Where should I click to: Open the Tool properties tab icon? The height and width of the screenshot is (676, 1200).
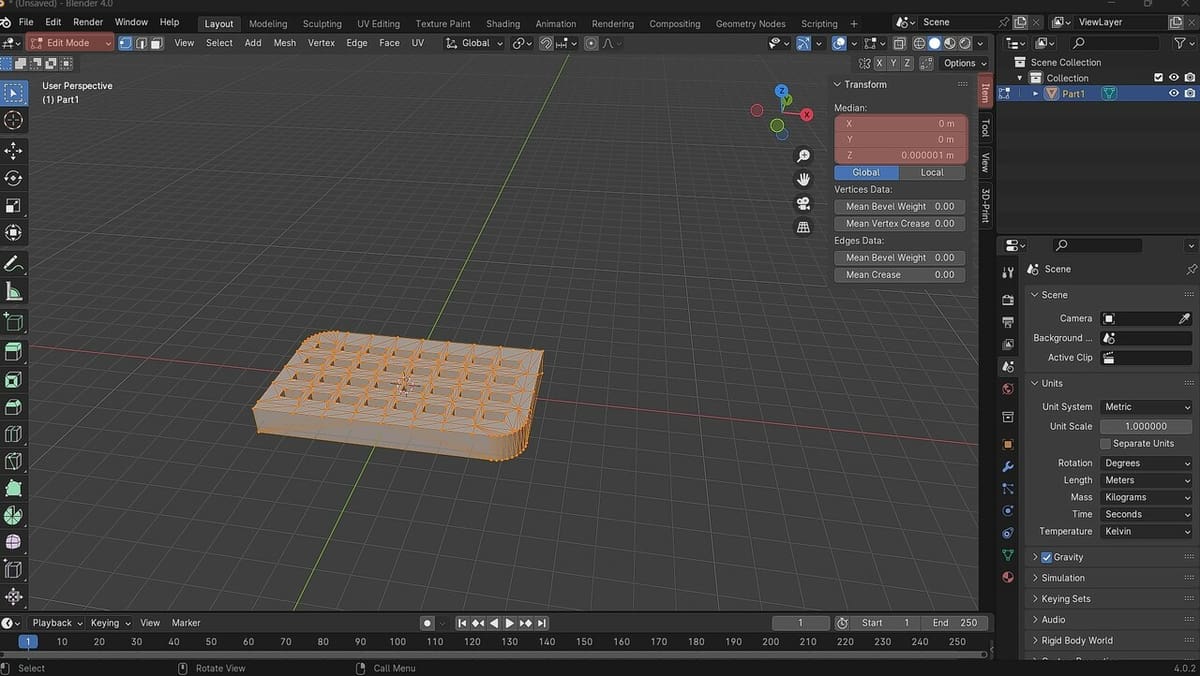(x=1008, y=273)
